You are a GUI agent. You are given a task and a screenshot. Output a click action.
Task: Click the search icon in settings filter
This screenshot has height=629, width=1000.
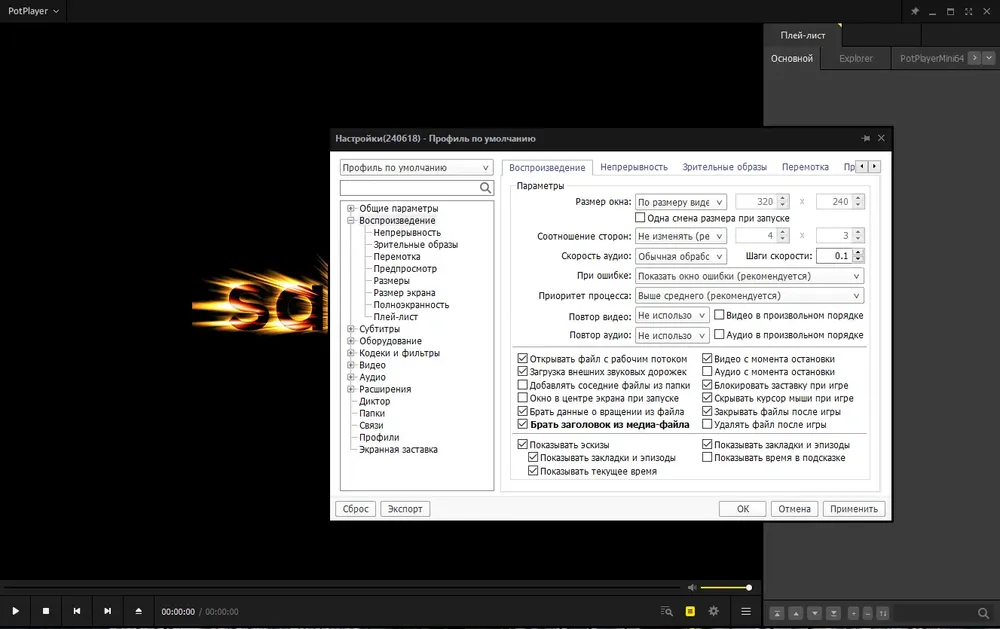[485, 188]
